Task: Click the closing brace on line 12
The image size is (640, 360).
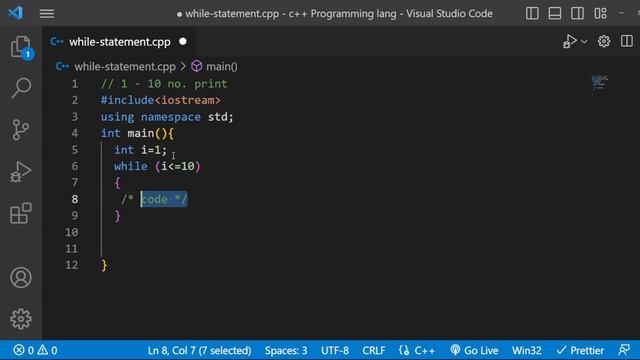Action: pos(104,265)
